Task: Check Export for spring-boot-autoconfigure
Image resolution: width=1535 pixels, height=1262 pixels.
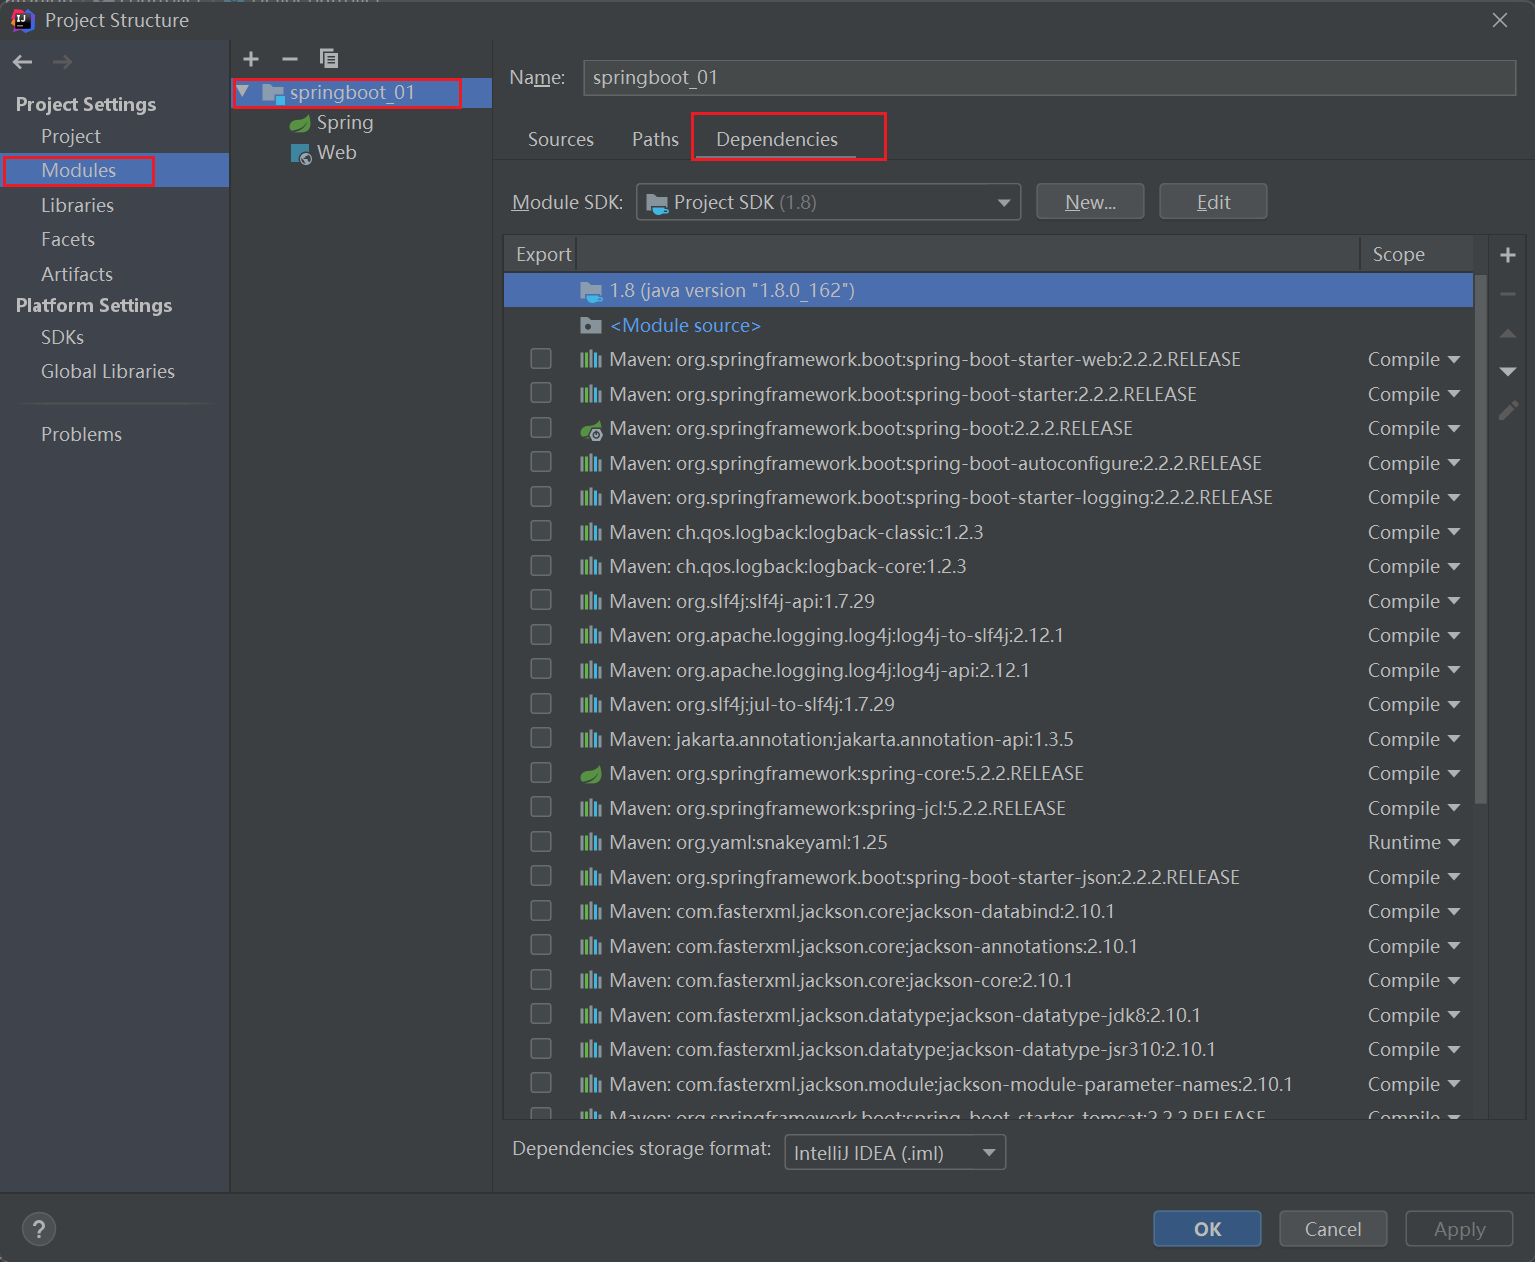Action: click(541, 461)
